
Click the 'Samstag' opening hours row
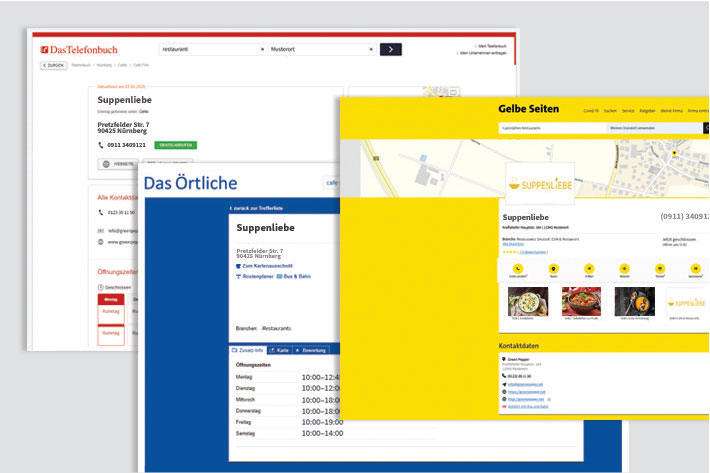(x=289, y=434)
